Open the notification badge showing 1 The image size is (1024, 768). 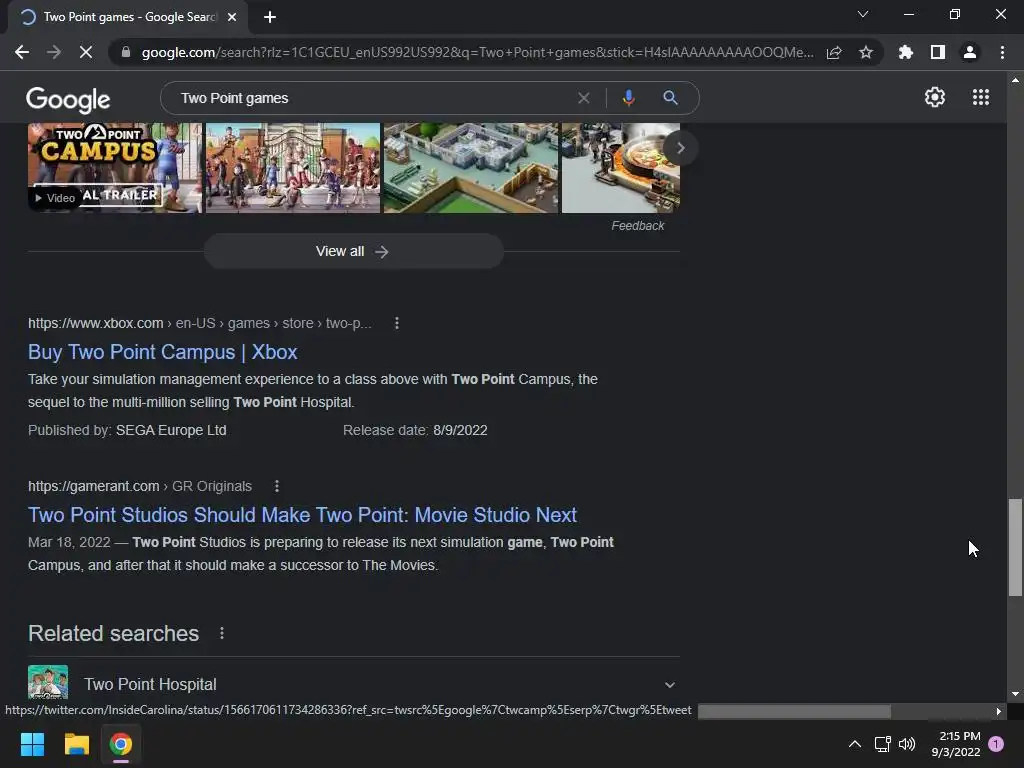click(x=996, y=744)
